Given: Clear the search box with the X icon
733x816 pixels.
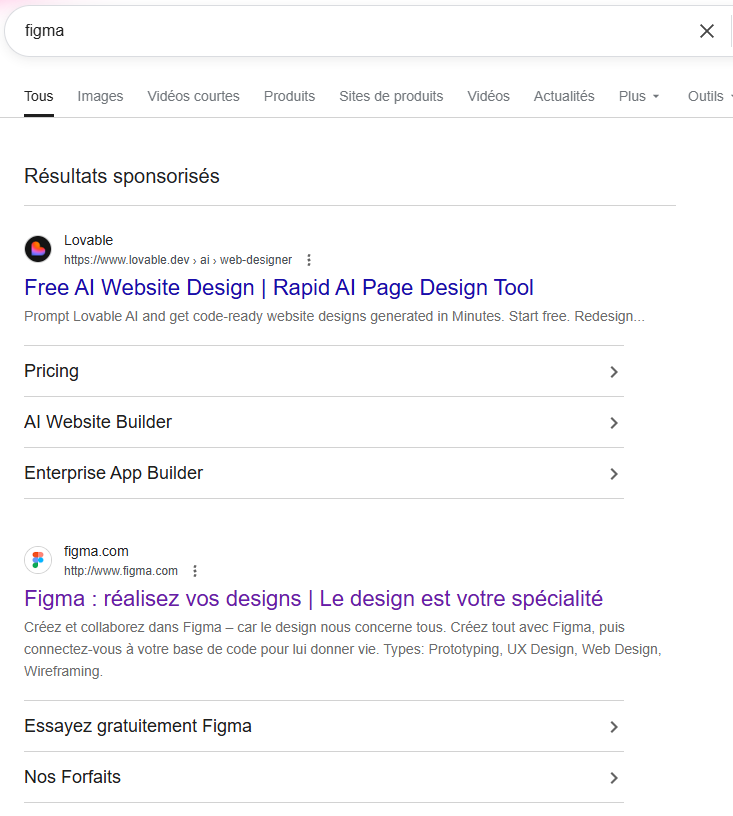Looking at the screenshot, I should click(x=706, y=31).
